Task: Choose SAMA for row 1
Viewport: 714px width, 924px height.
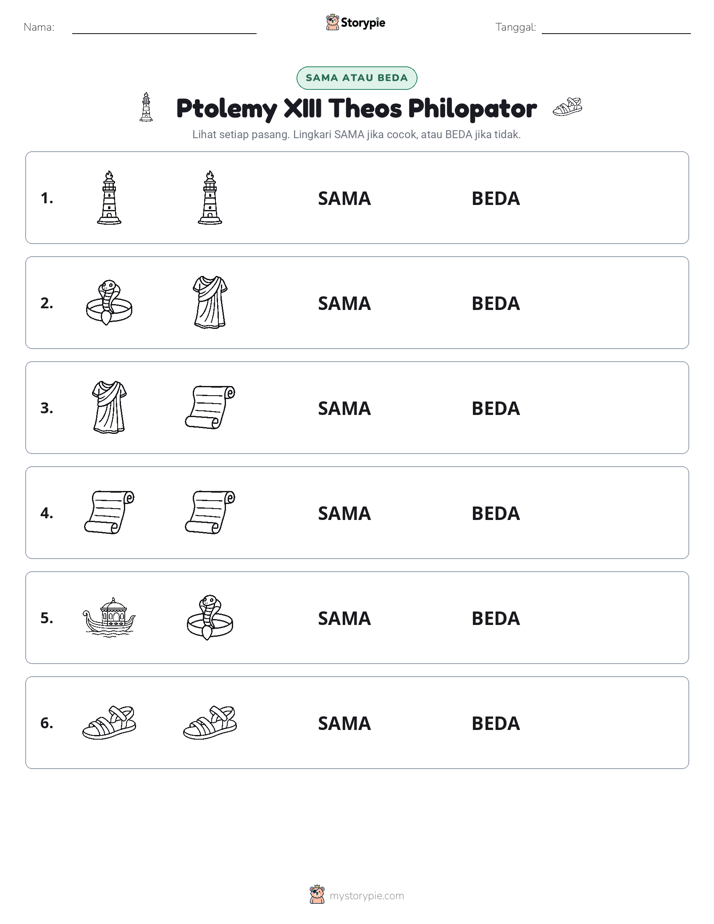Action: click(344, 199)
